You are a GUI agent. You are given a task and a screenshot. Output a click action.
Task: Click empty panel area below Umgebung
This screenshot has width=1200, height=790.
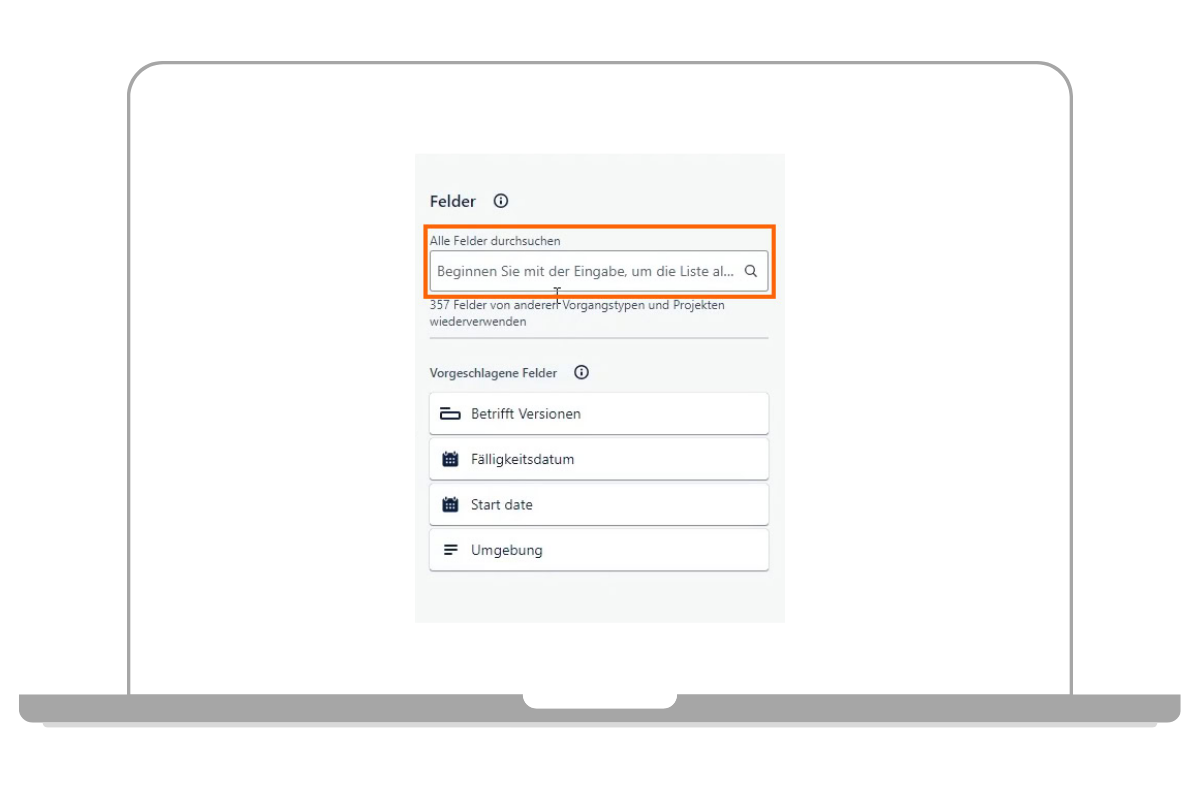(x=599, y=597)
